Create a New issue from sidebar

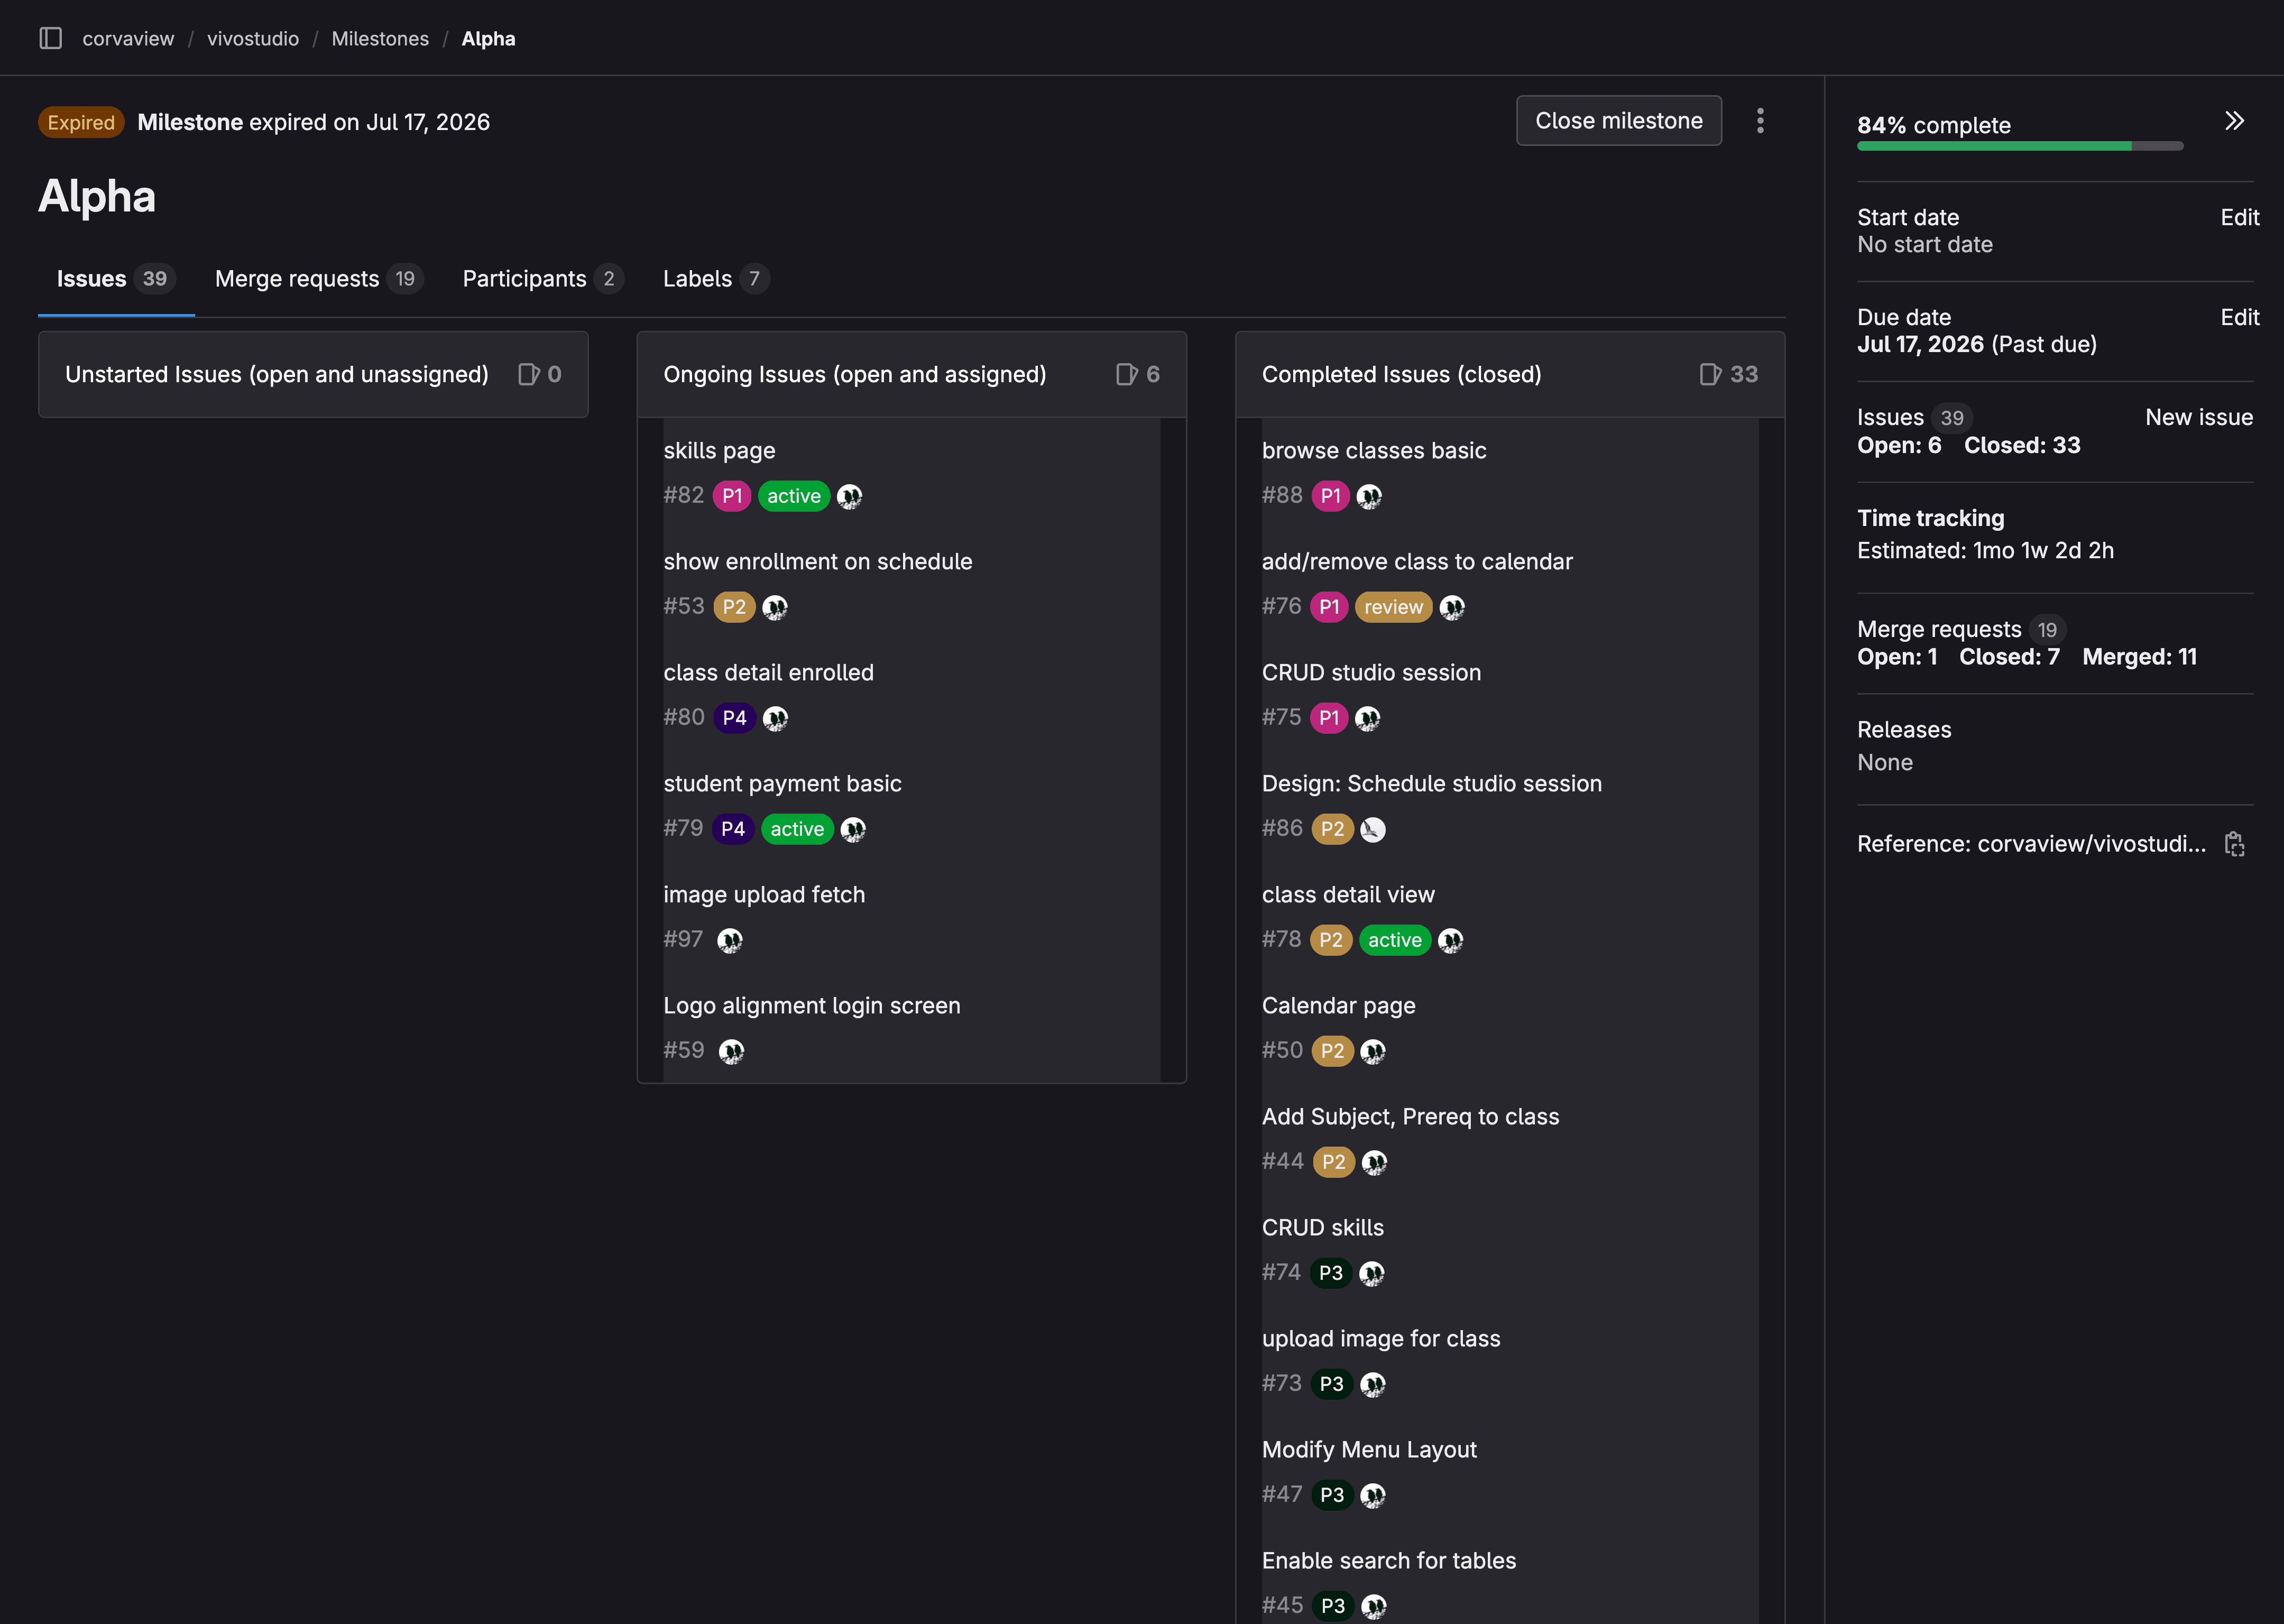tap(2199, 417)
